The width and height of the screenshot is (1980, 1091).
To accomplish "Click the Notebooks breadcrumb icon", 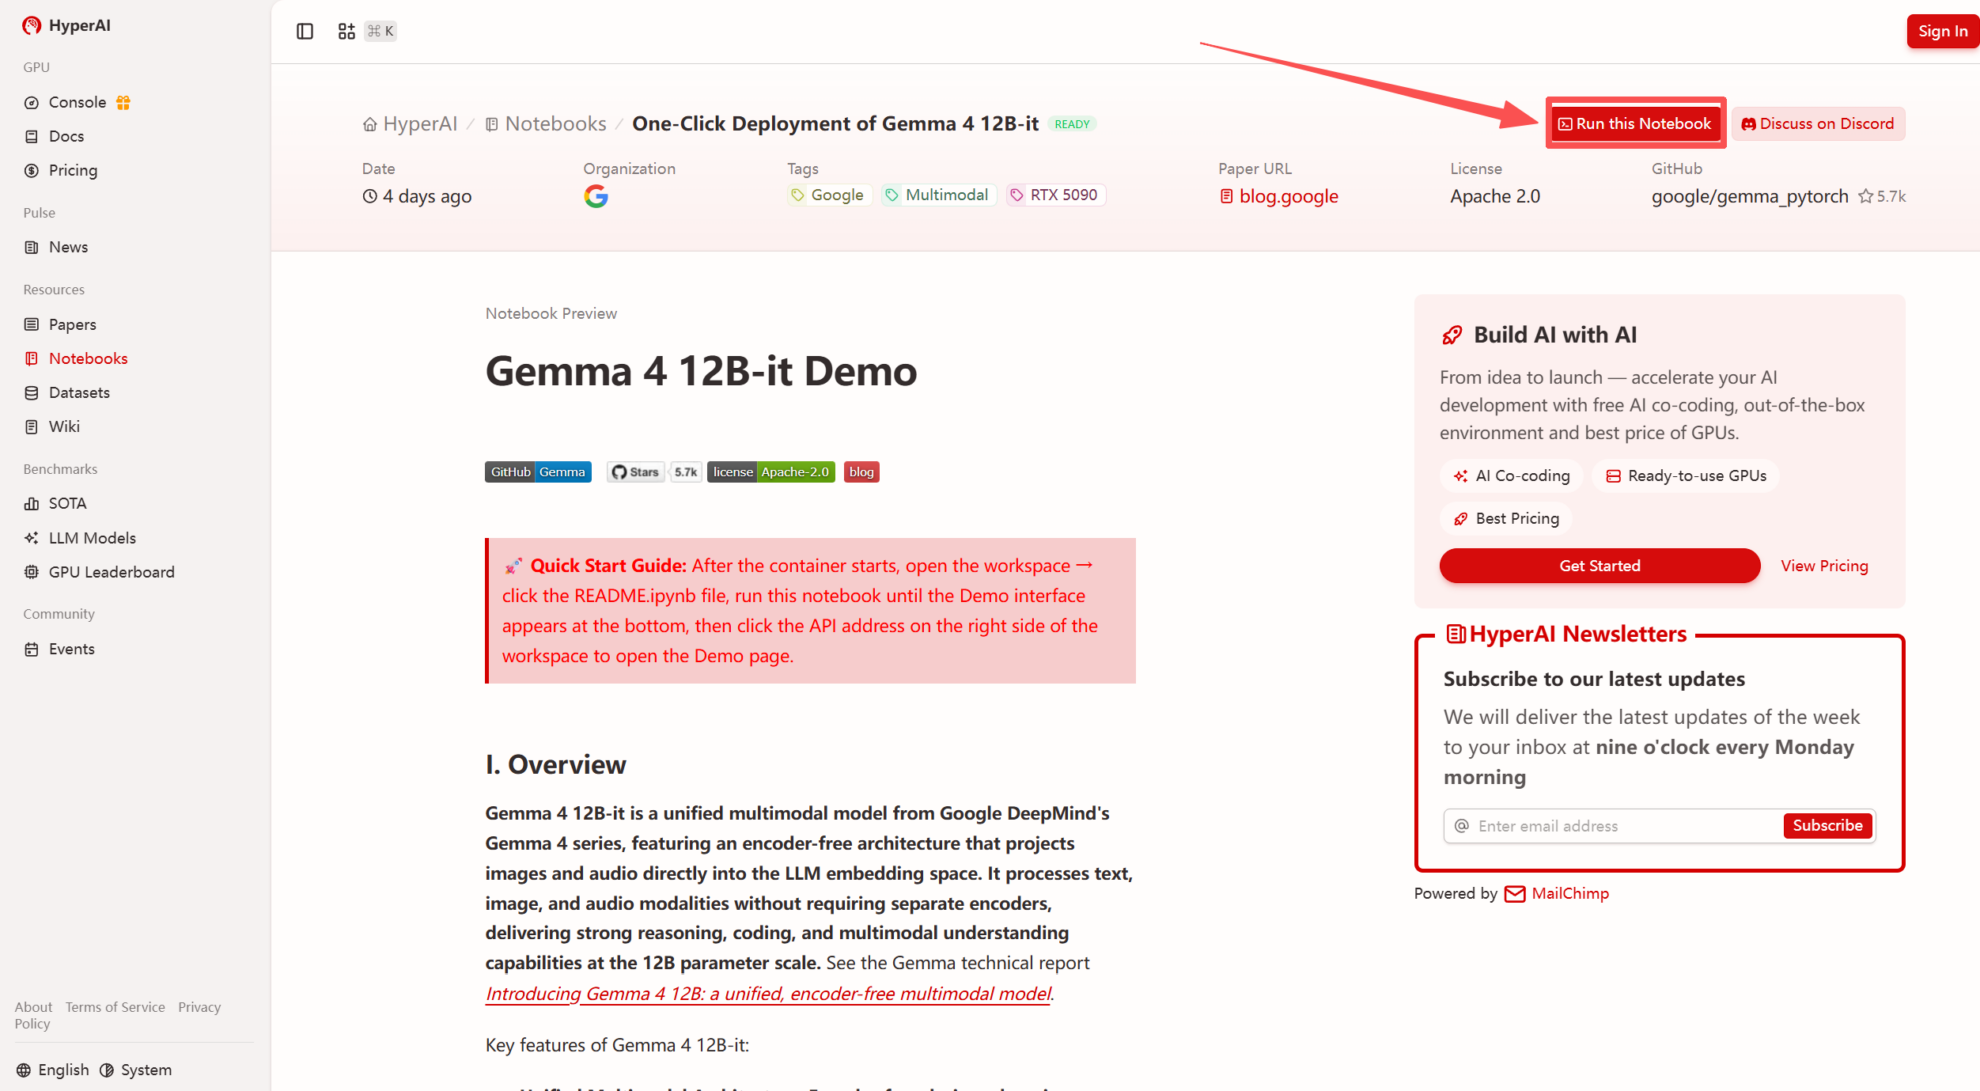I will click(x=492, y=124).
